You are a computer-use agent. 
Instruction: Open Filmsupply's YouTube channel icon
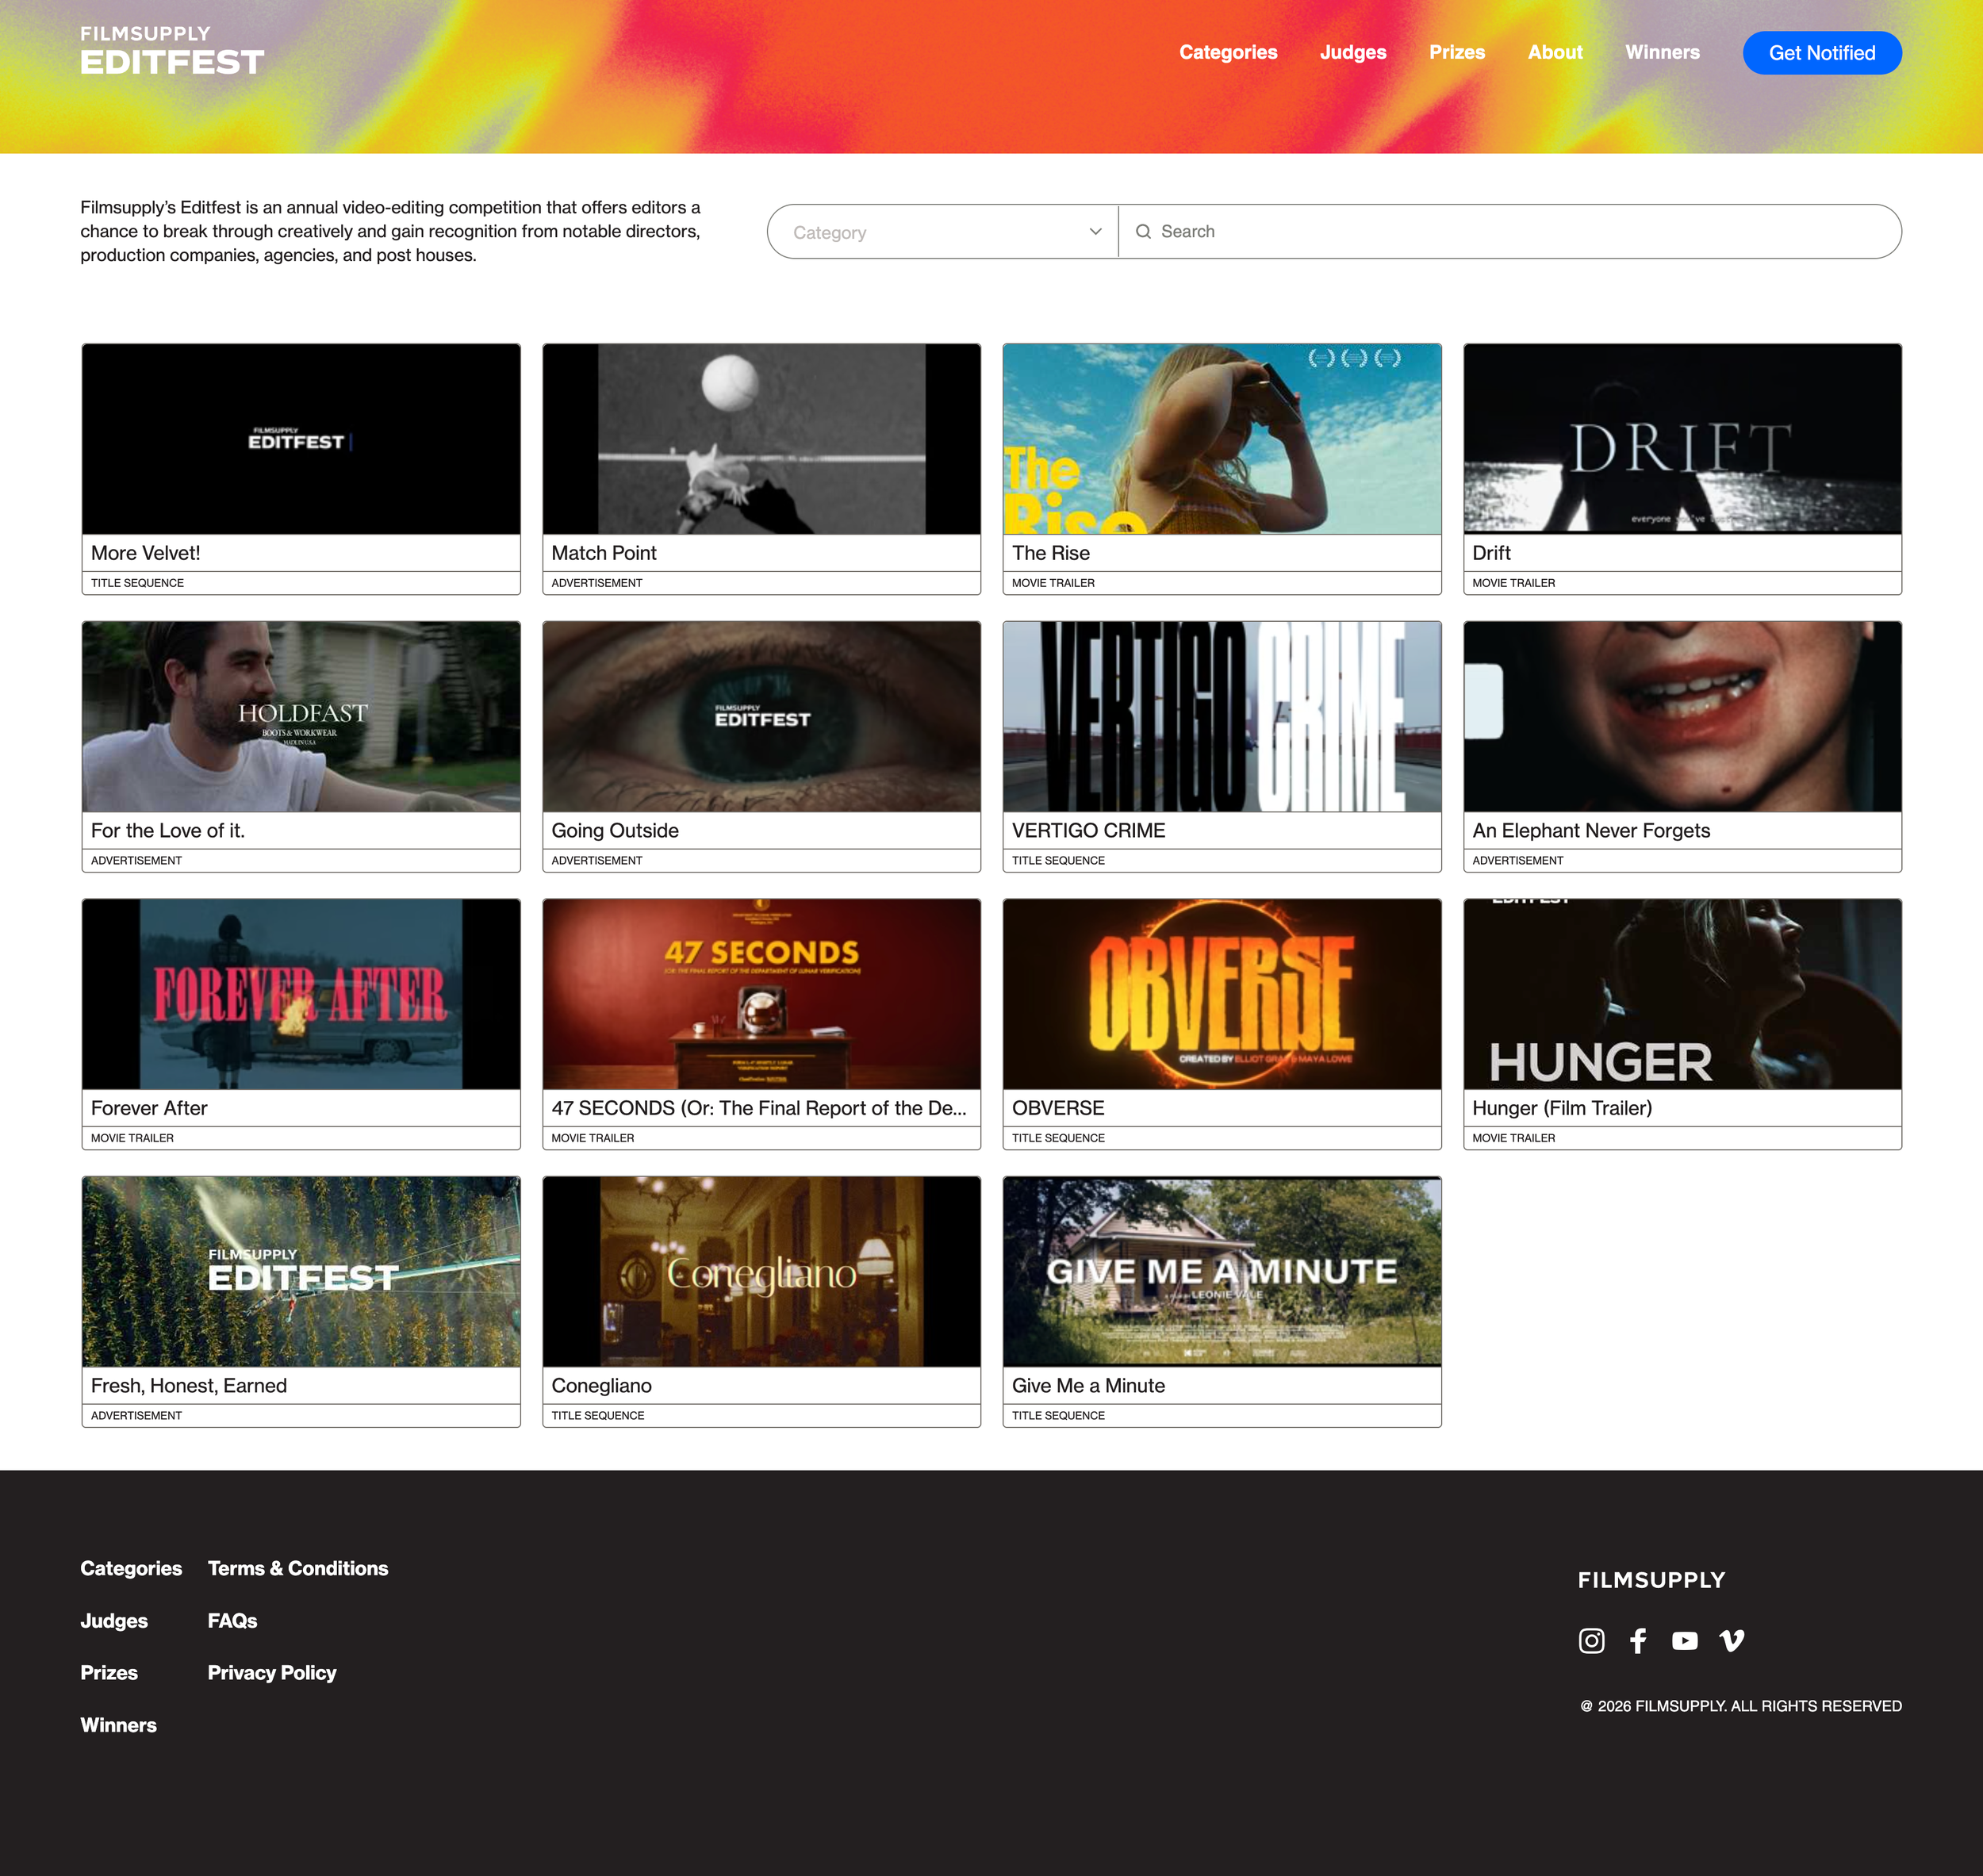click(1685, 1640)
